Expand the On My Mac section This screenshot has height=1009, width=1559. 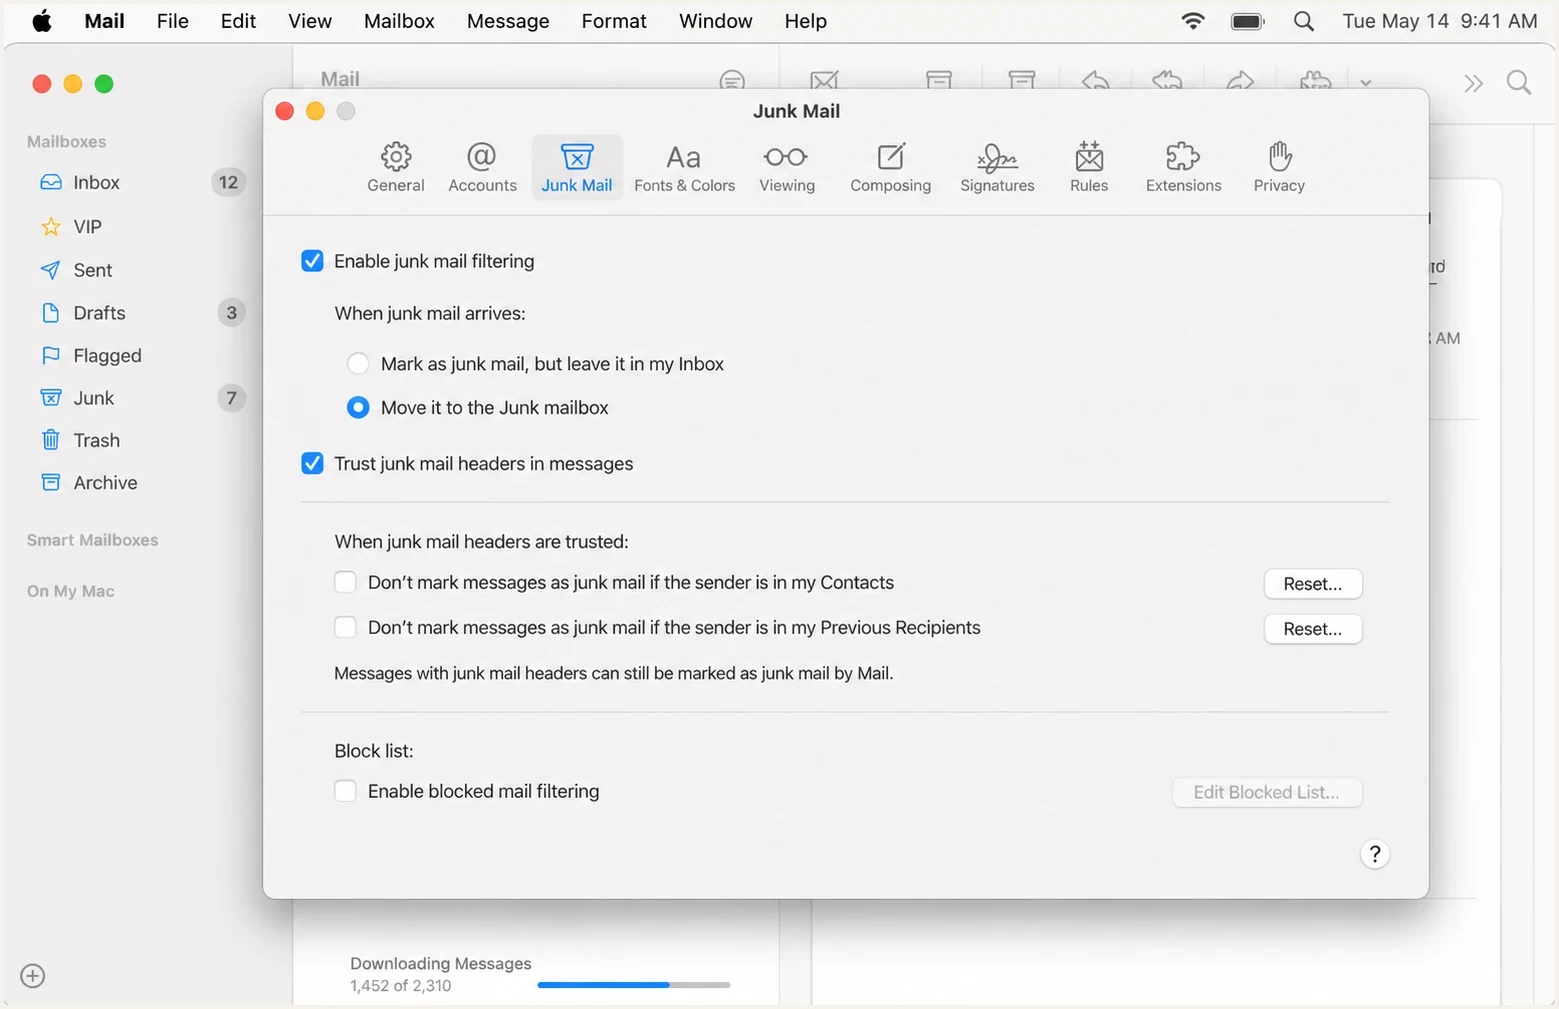70,591
